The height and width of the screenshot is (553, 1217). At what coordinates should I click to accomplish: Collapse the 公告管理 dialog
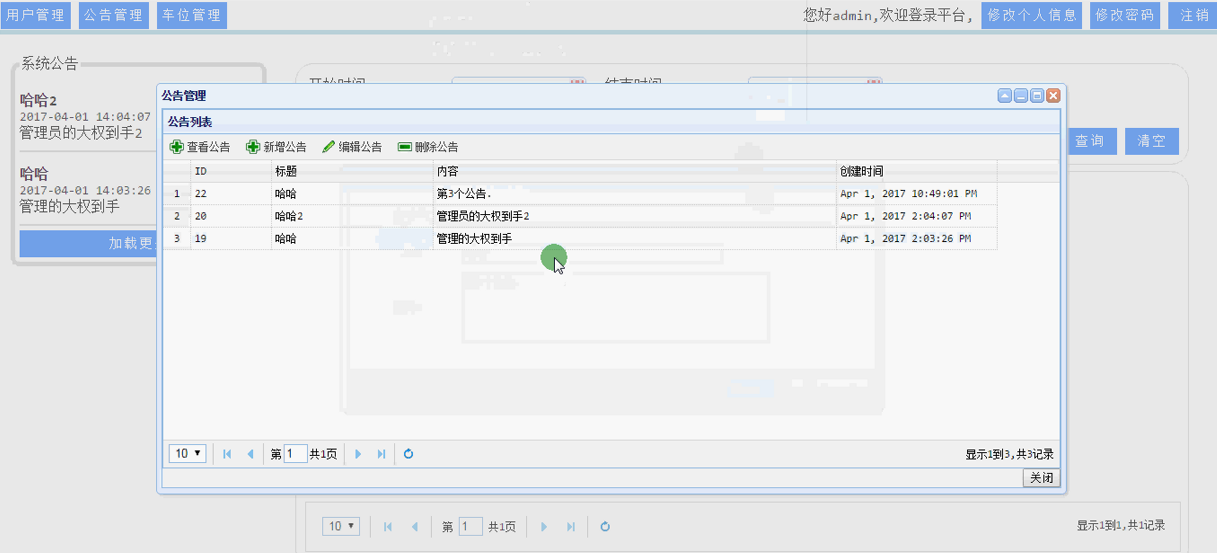tap(1005, 96)
